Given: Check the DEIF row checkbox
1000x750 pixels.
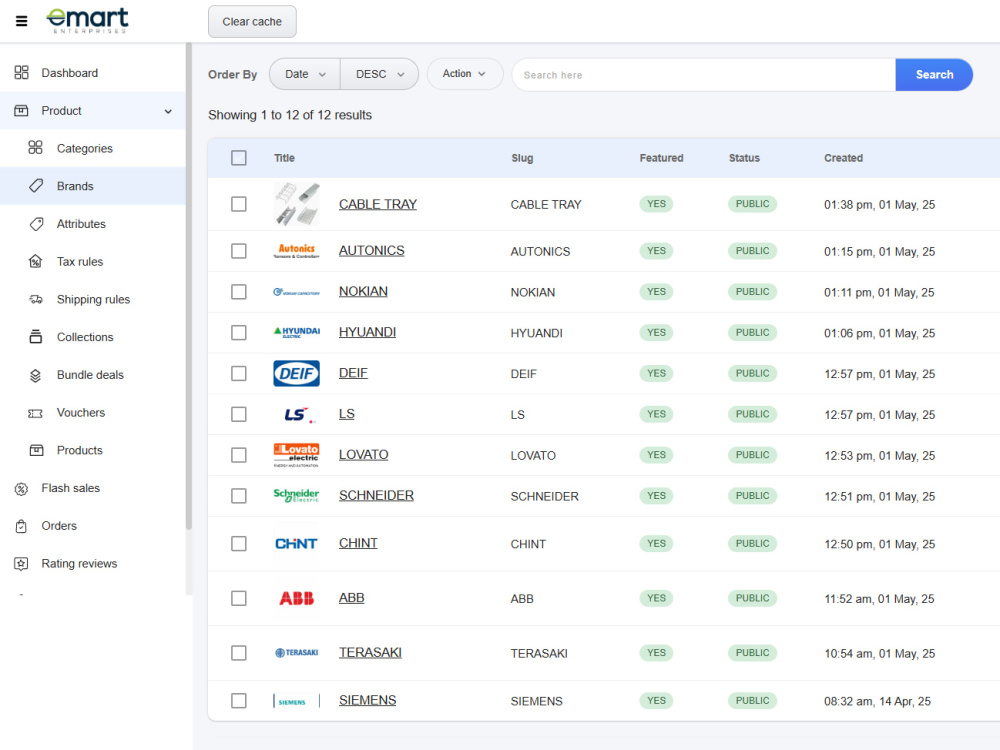Looking at the screenshot, I should tap(239, 373).
